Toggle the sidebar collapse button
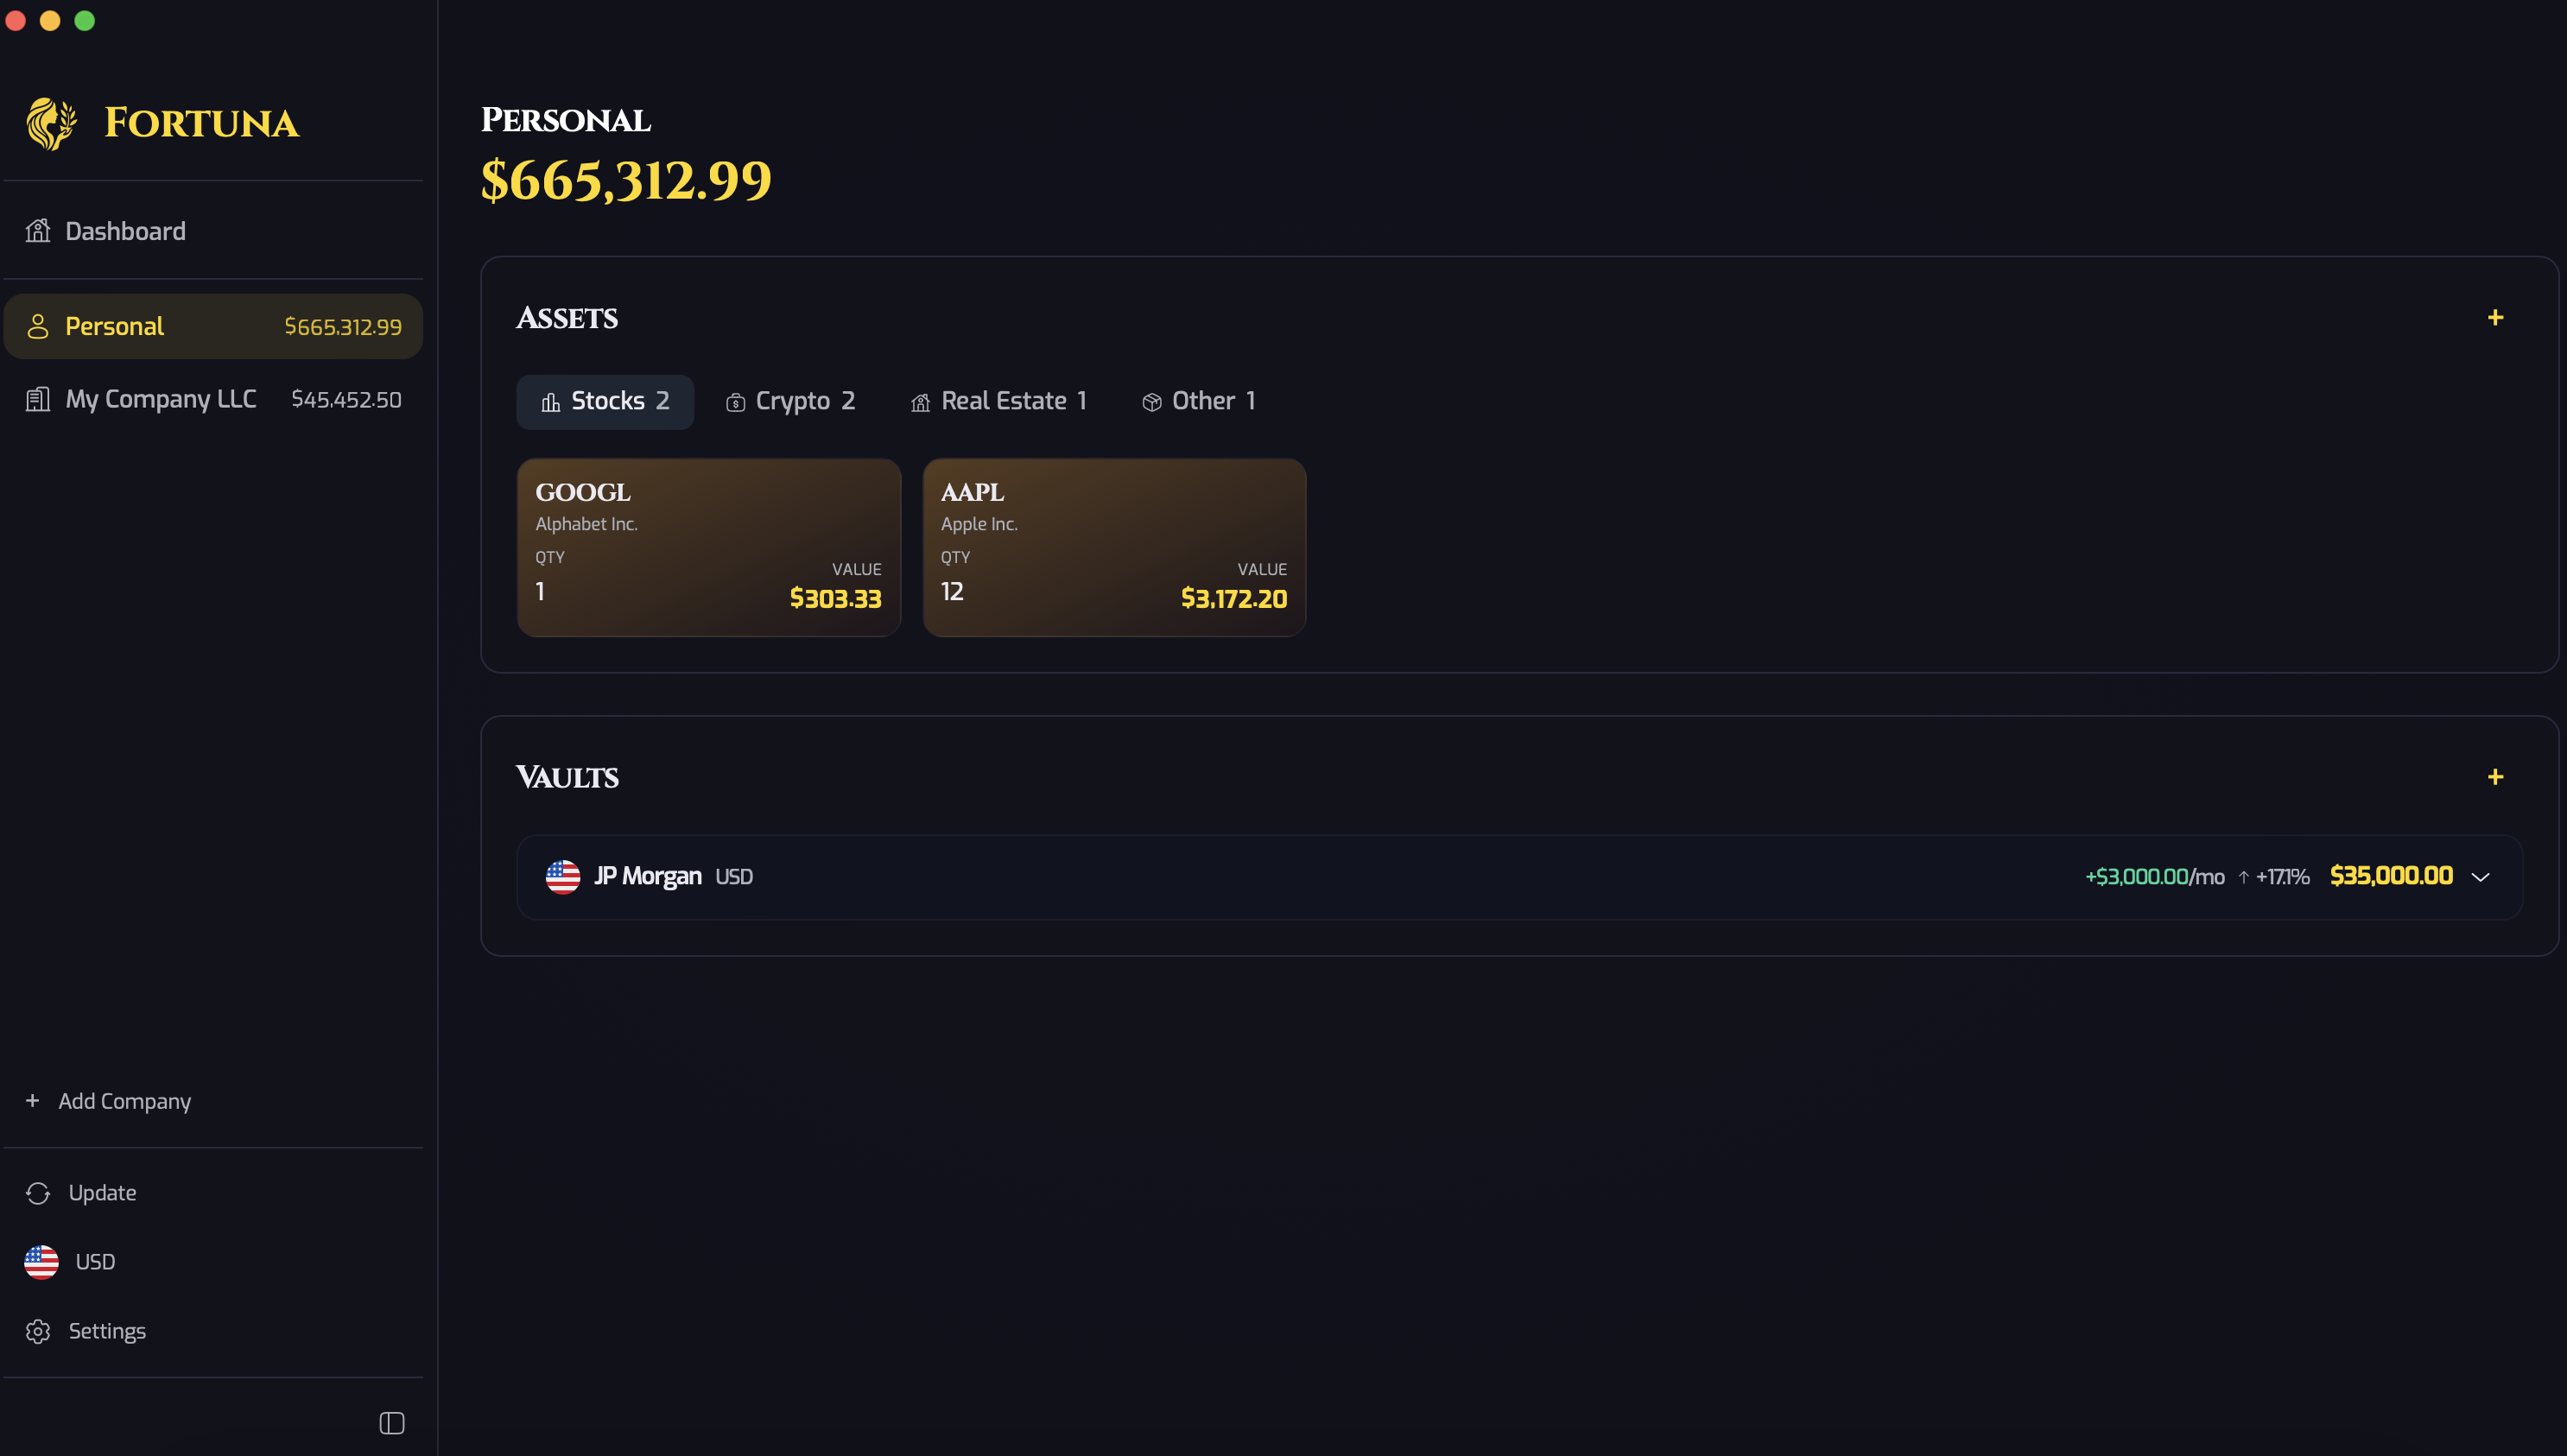The height and width of the screenshot is (1456, 2567). 391,1423
